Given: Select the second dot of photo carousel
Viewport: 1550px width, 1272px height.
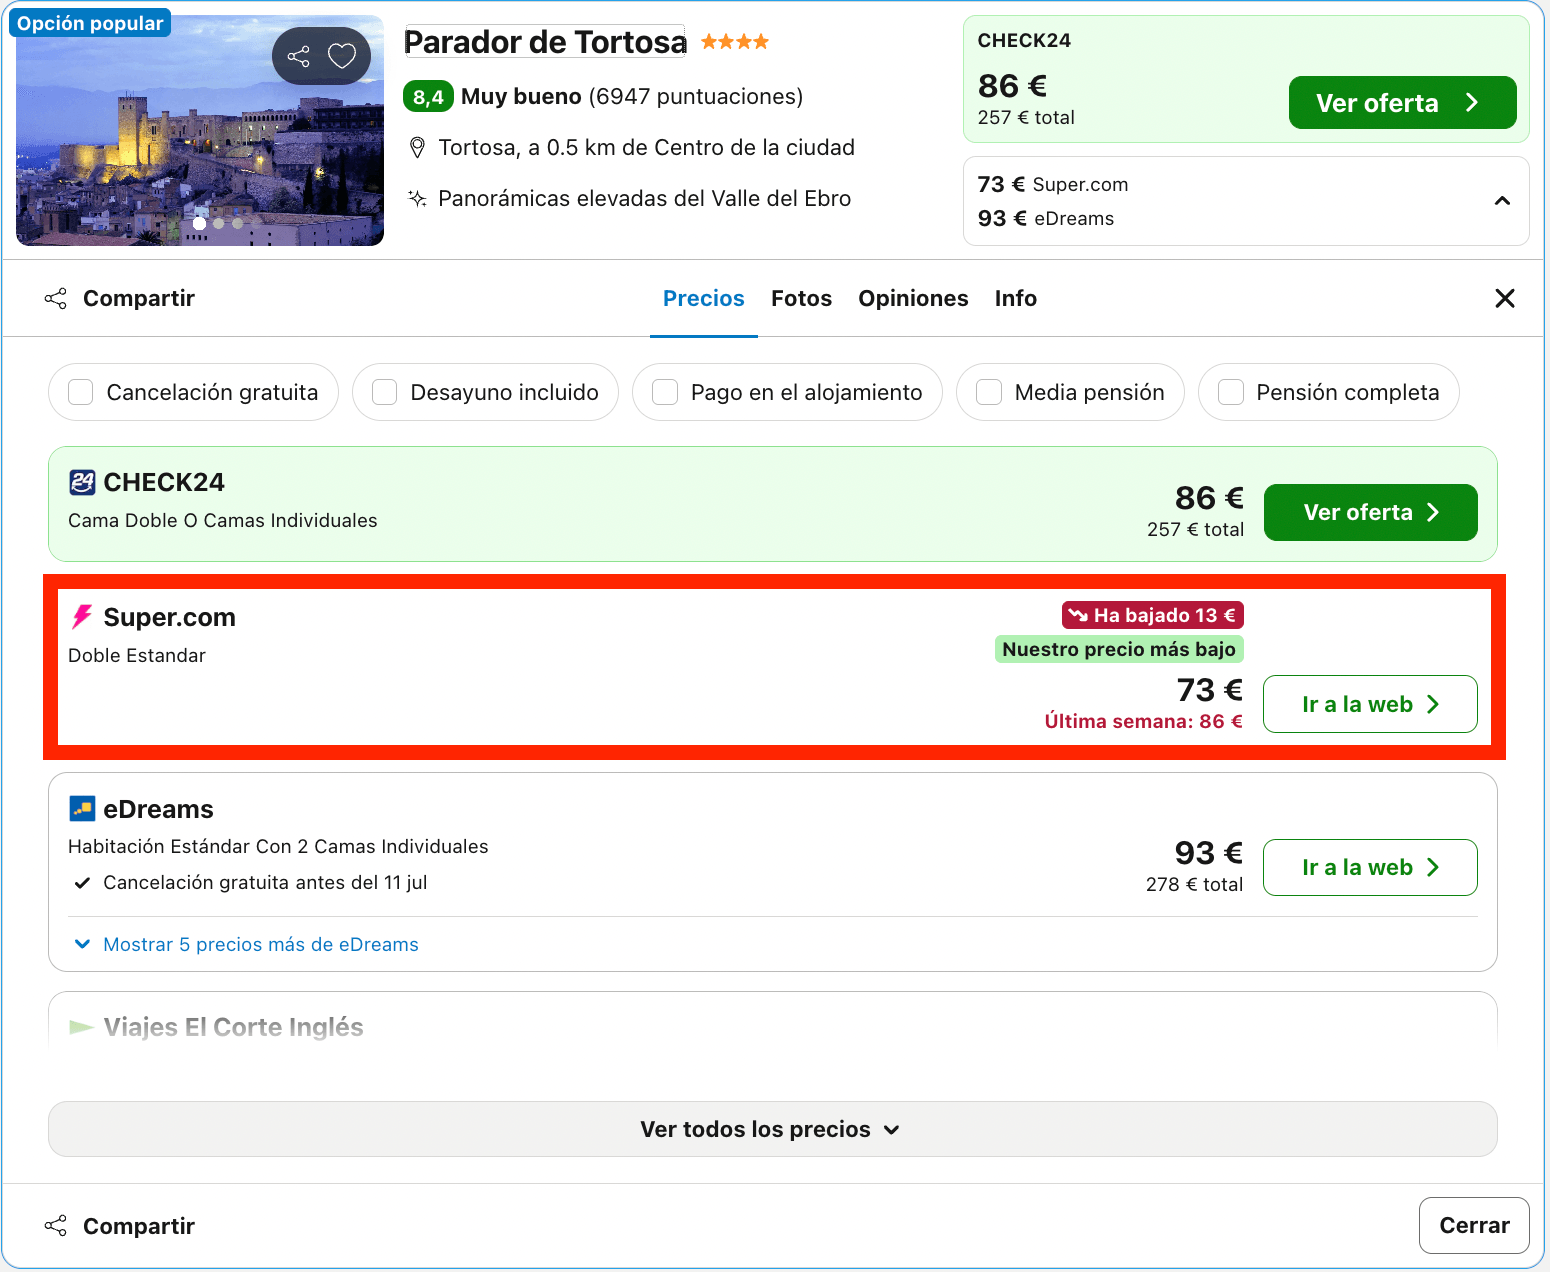Looking at the screenshot, I should 218,223.
